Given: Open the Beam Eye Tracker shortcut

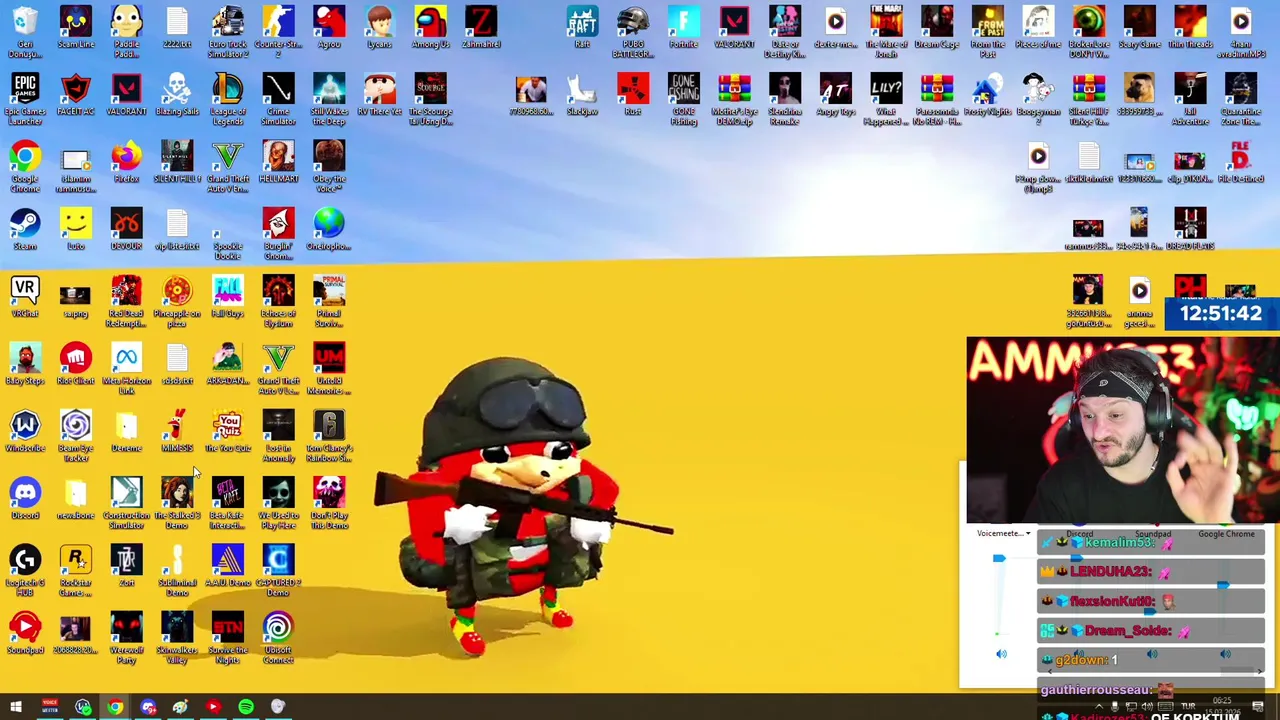Looking at the screenshot, I should click(76, 435).
